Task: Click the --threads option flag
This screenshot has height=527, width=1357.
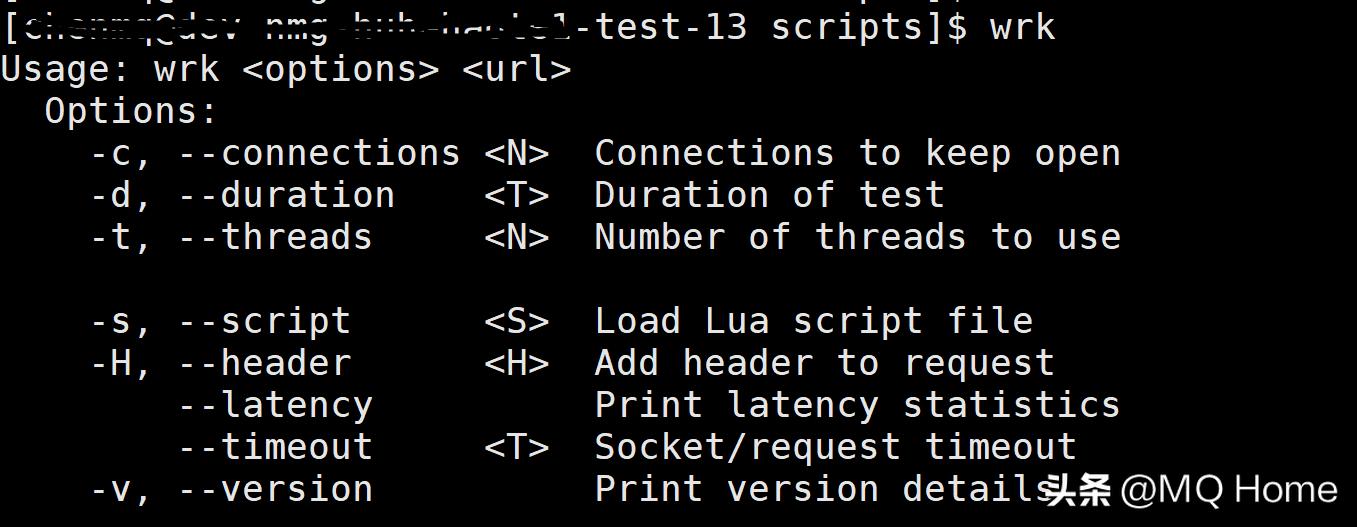Action: (275, 238)
